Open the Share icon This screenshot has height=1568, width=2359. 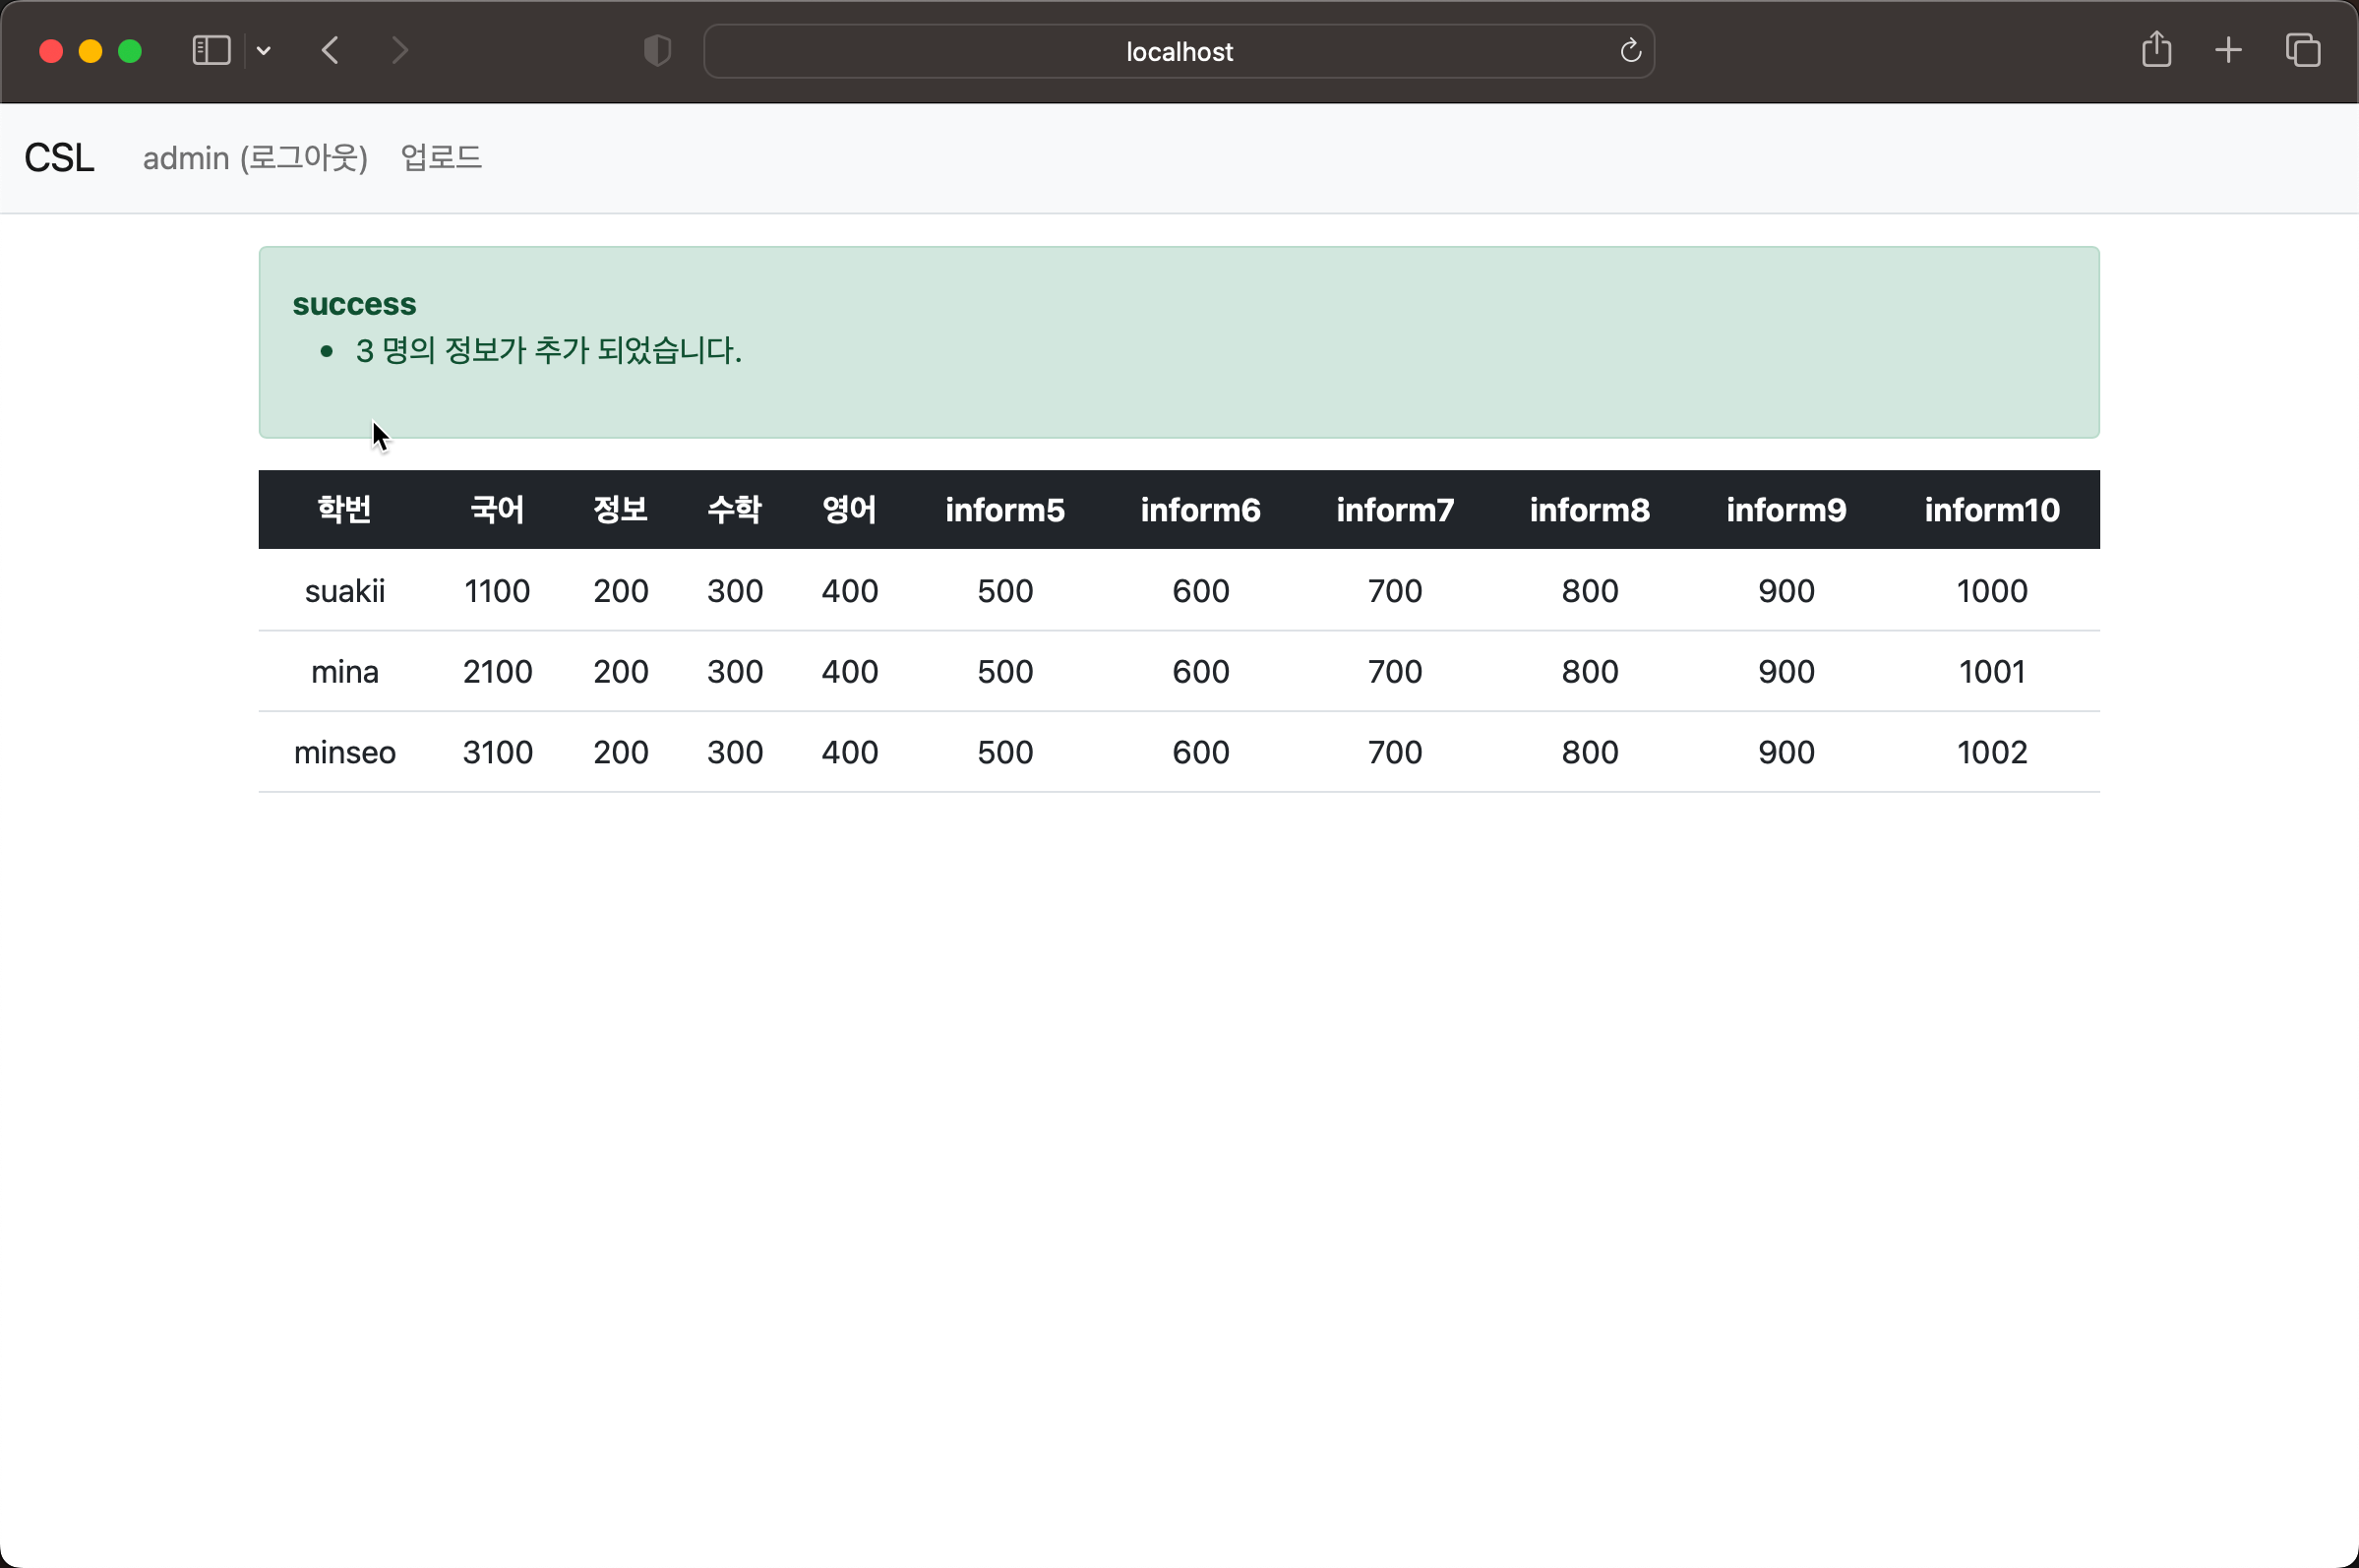[x=2156, y=50]
